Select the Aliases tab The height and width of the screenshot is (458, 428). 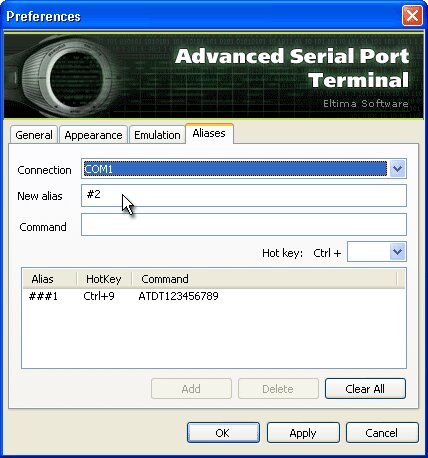[209, 133]
